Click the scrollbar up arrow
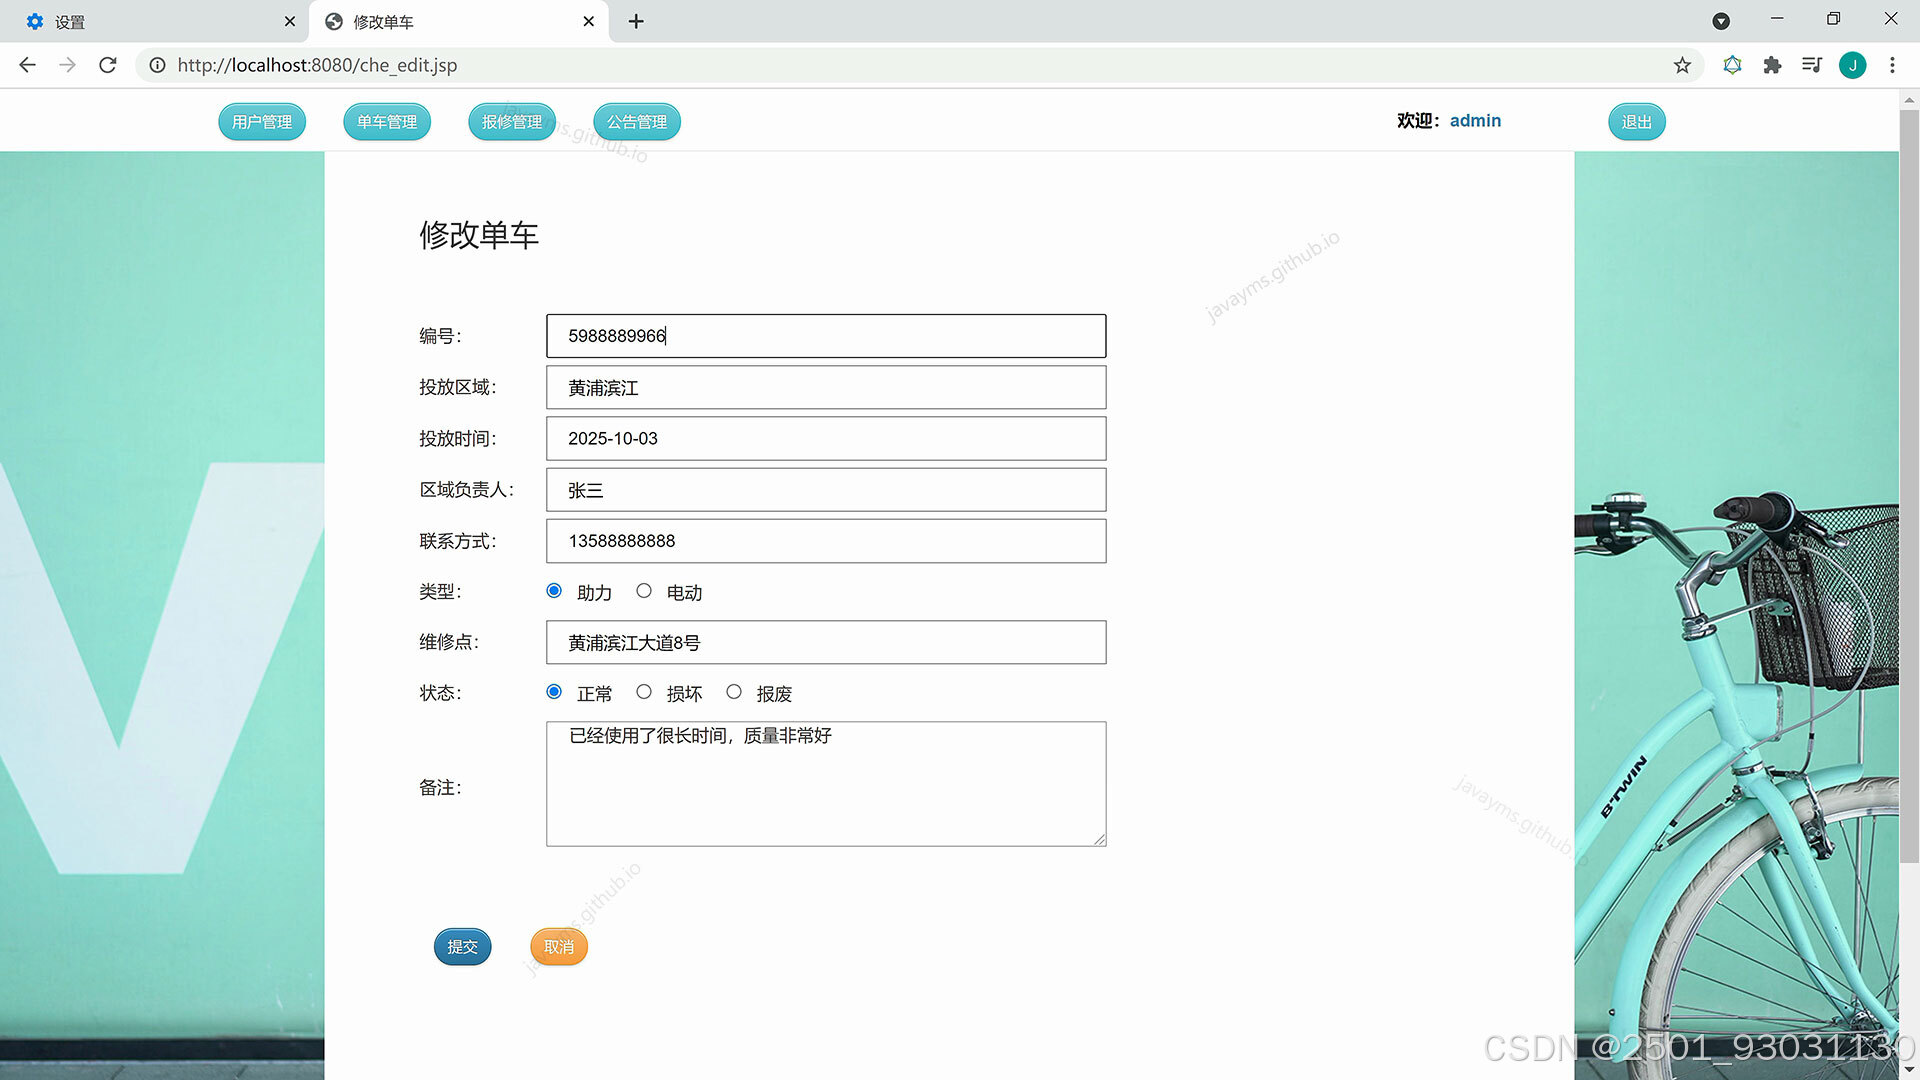The image size is (1920, 1080). pos(1909,100)
